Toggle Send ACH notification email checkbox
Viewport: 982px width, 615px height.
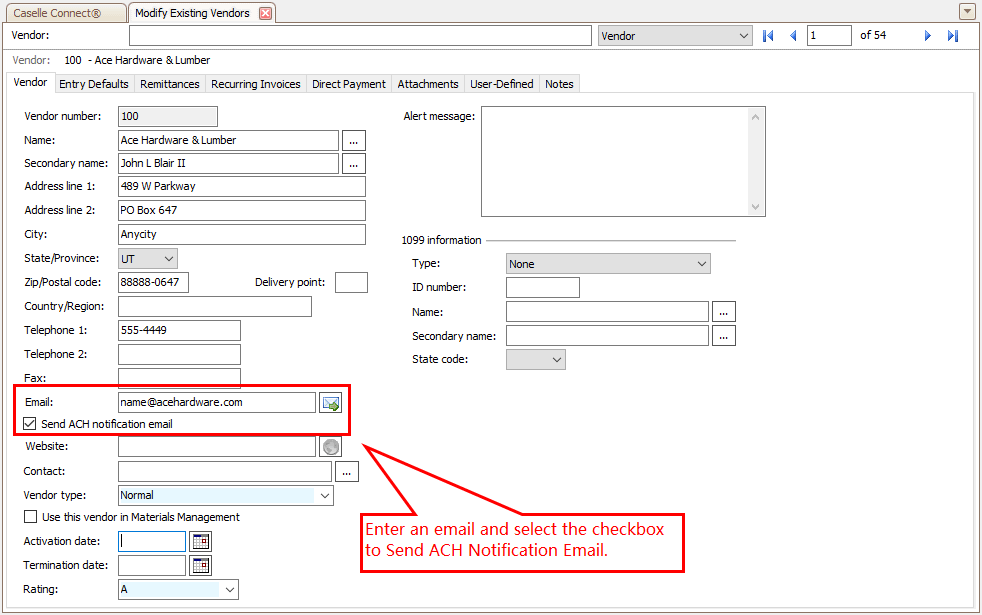(x=29, y=424)
